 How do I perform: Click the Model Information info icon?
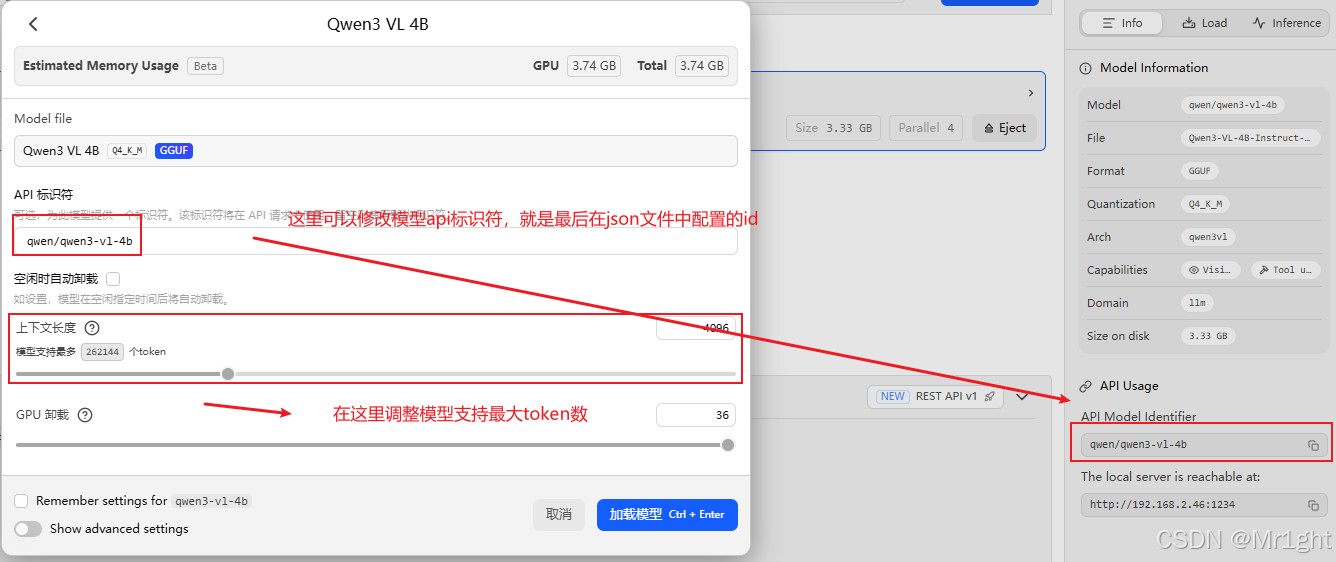coord(1085,68)
